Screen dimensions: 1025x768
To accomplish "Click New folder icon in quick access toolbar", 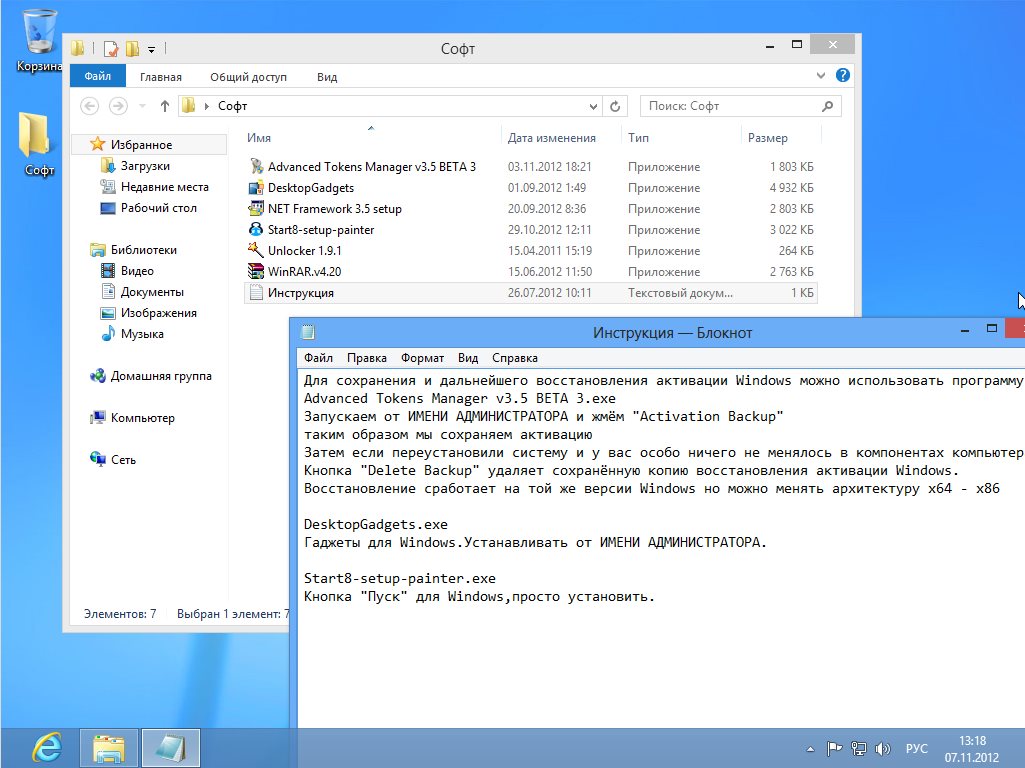I will tap(133, 48).
